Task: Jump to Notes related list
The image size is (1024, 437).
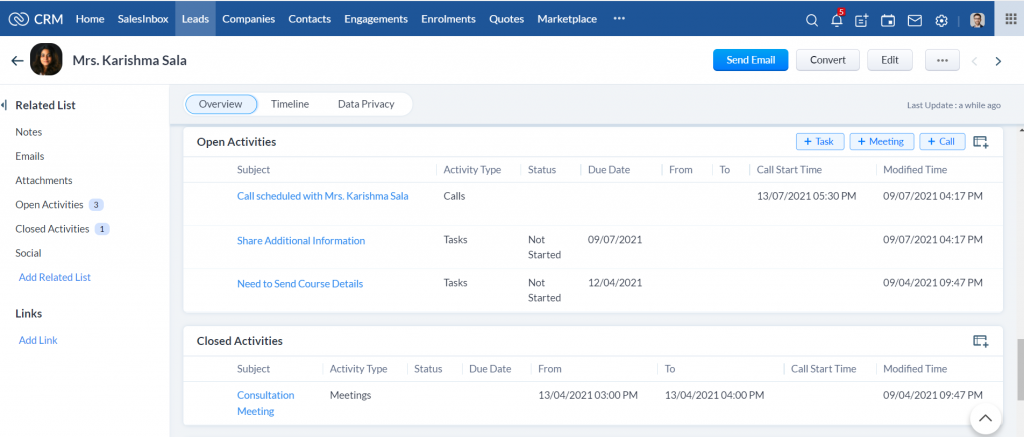Action: (x=29, y=132)
